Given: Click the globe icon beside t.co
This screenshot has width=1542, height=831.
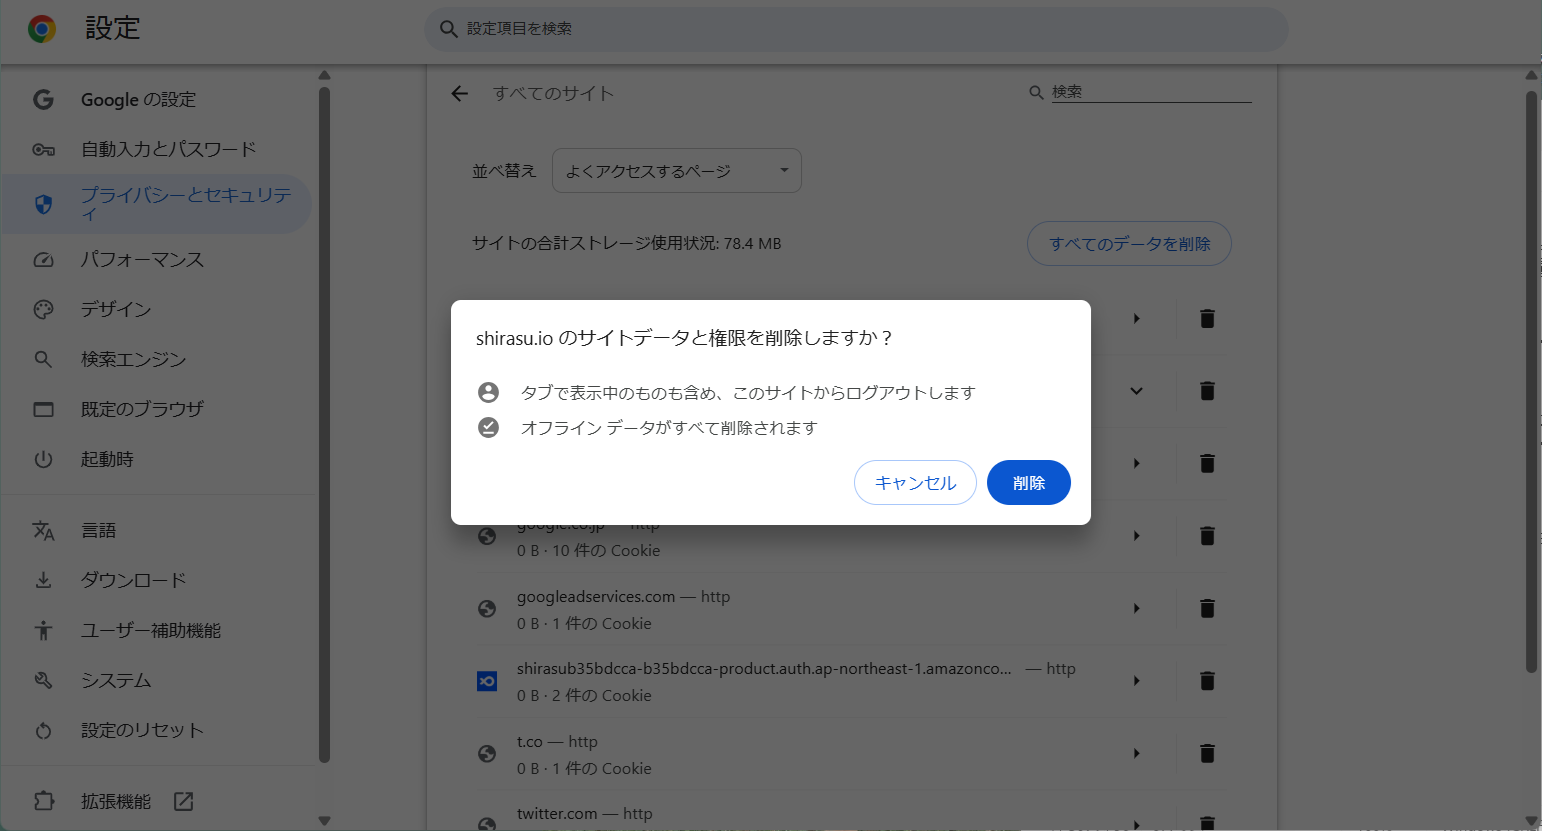Looking at the screenshot, I should (487, 753).
